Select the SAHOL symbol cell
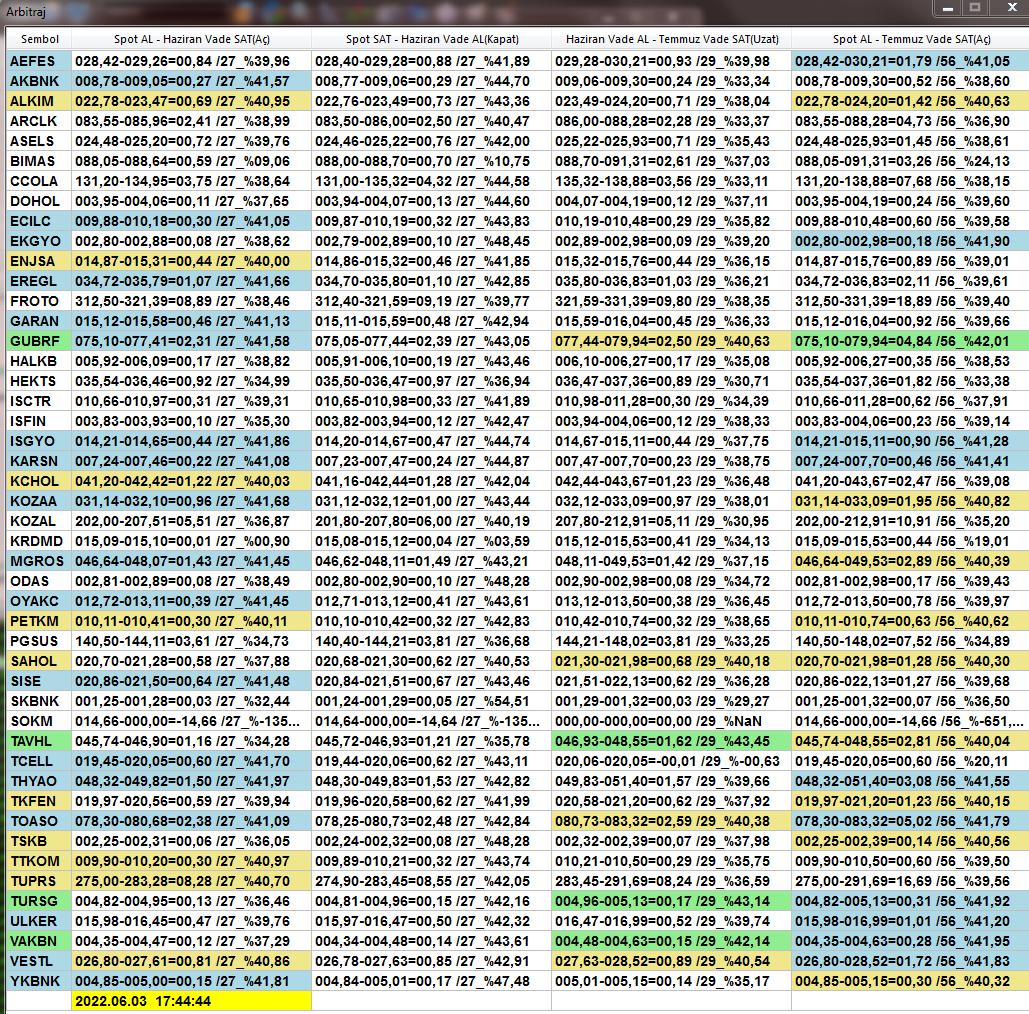This screenshot has width=1029, height=1014. pyautogui.click(x=39, y=662)
